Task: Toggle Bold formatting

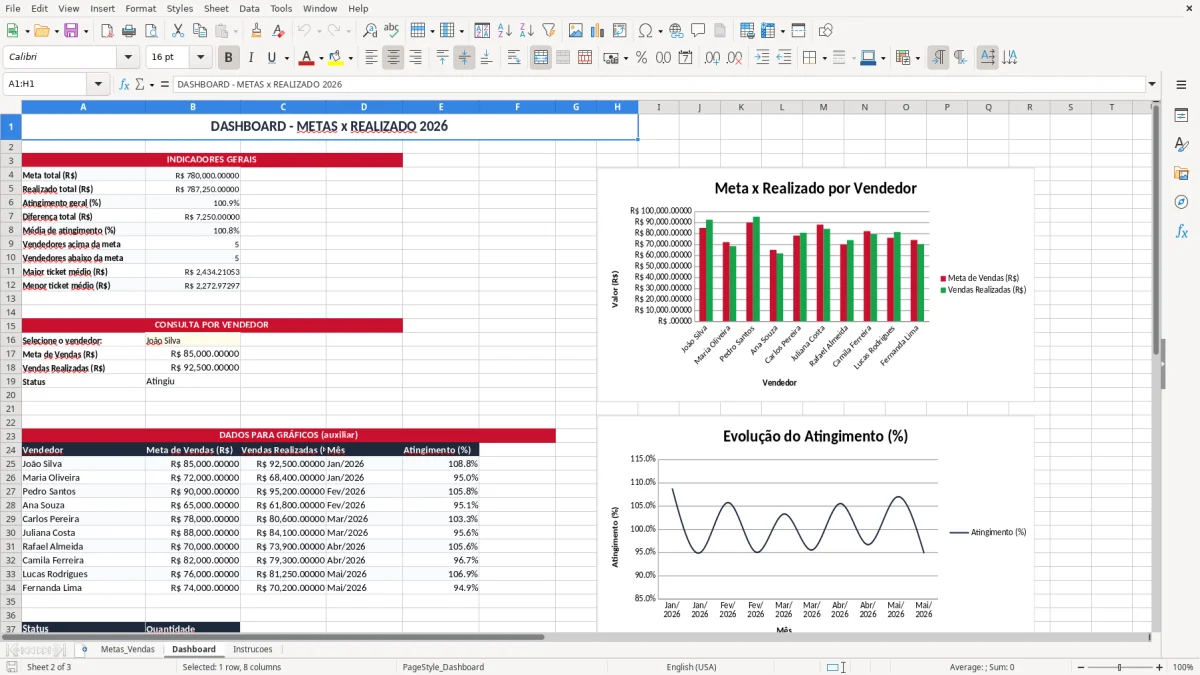Action: coord(228,58)
